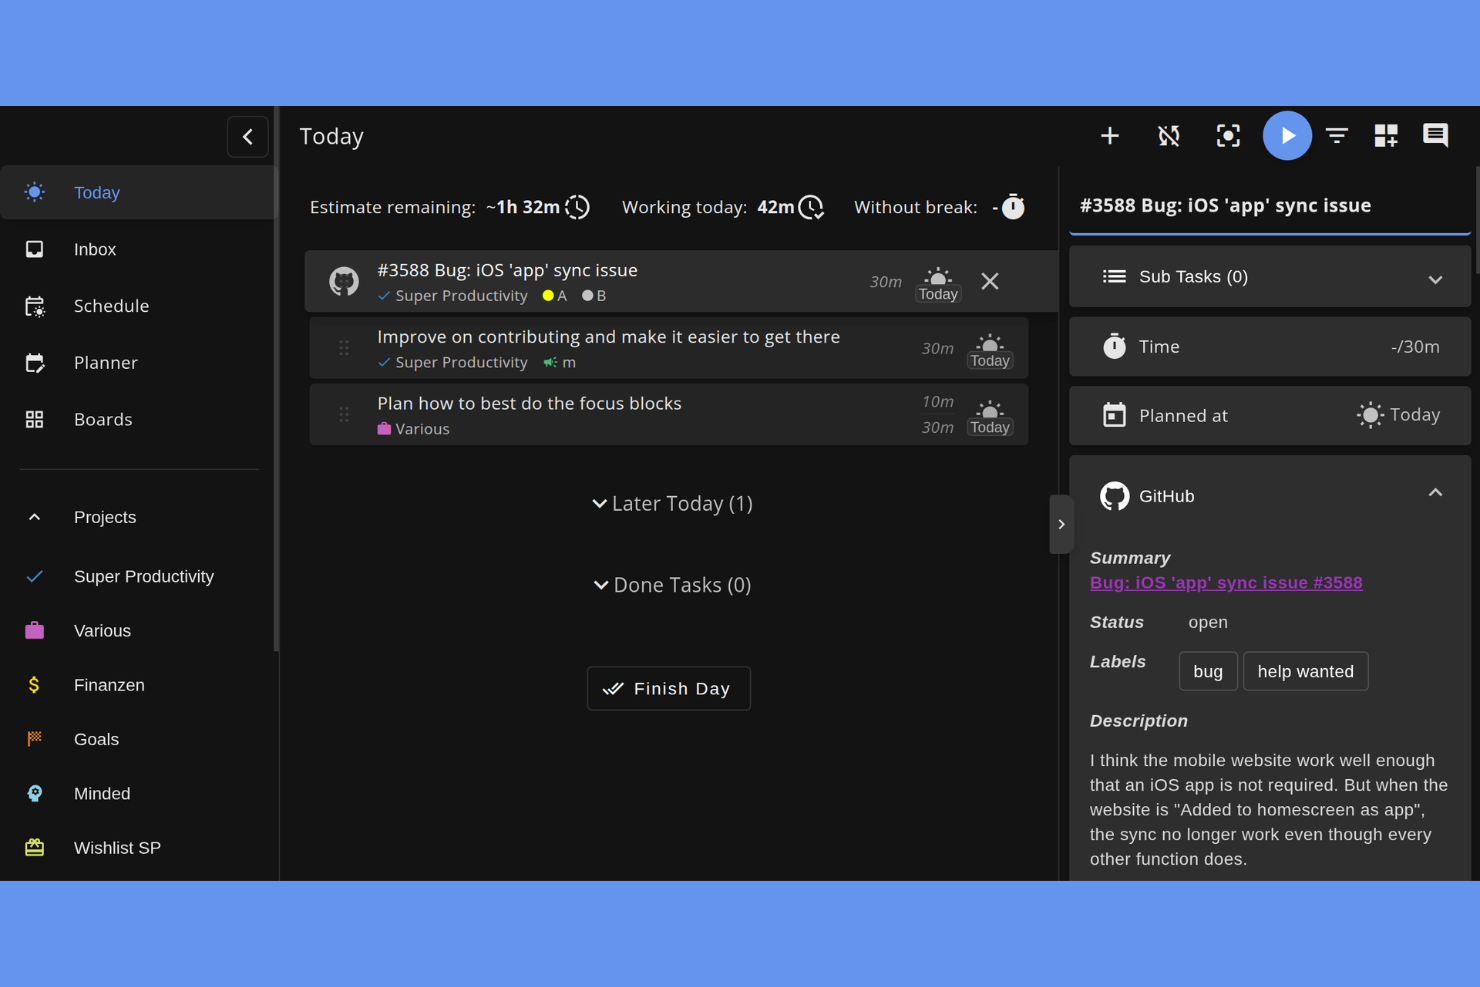Open the Bug: iOS 'app' sync issue #3588 link

pyautogui.click(x=1226, y=582)
